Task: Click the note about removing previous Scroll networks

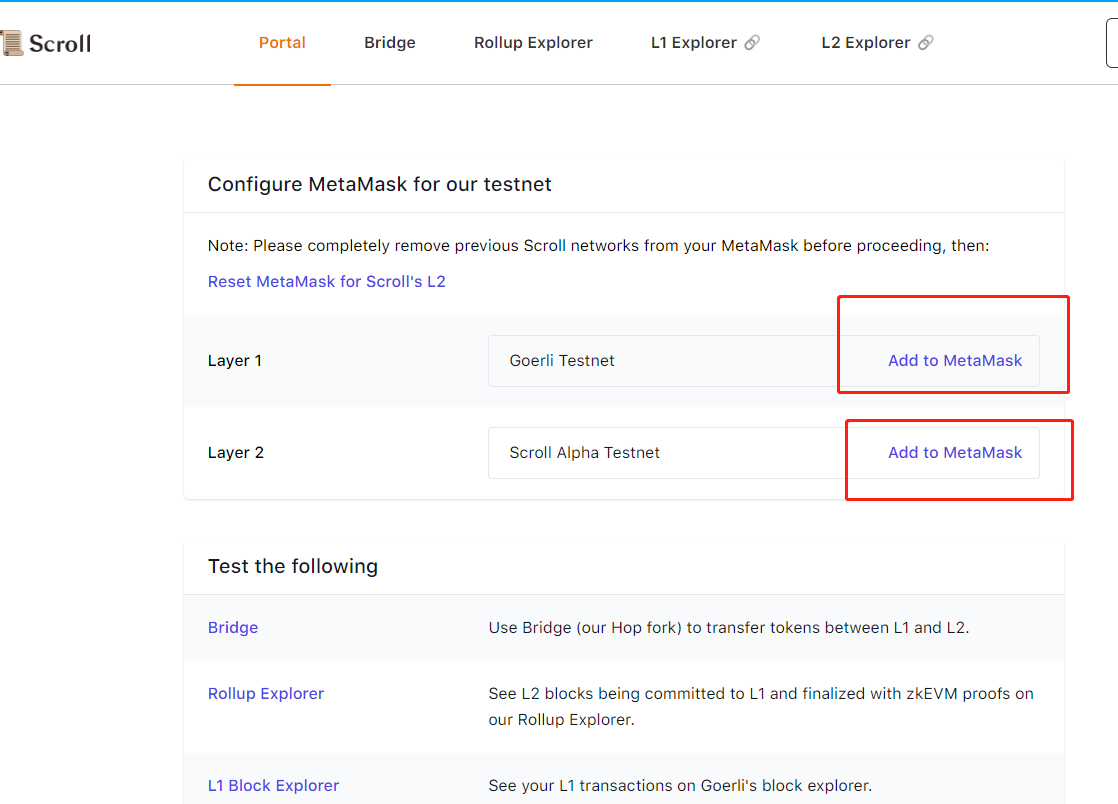Action: tap(598, 246)
